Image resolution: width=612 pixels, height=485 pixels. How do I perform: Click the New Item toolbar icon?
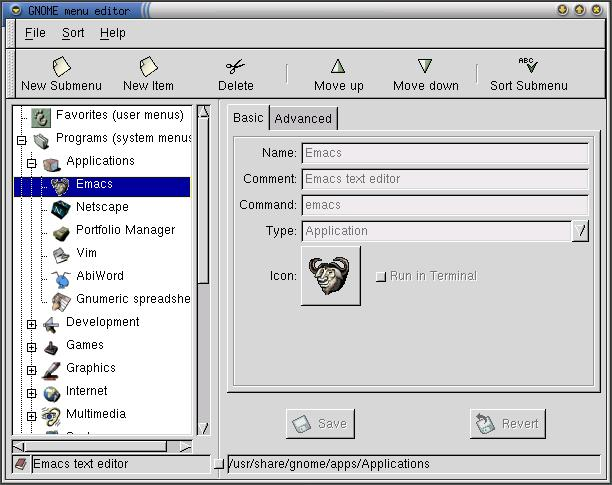pos(148,66)
